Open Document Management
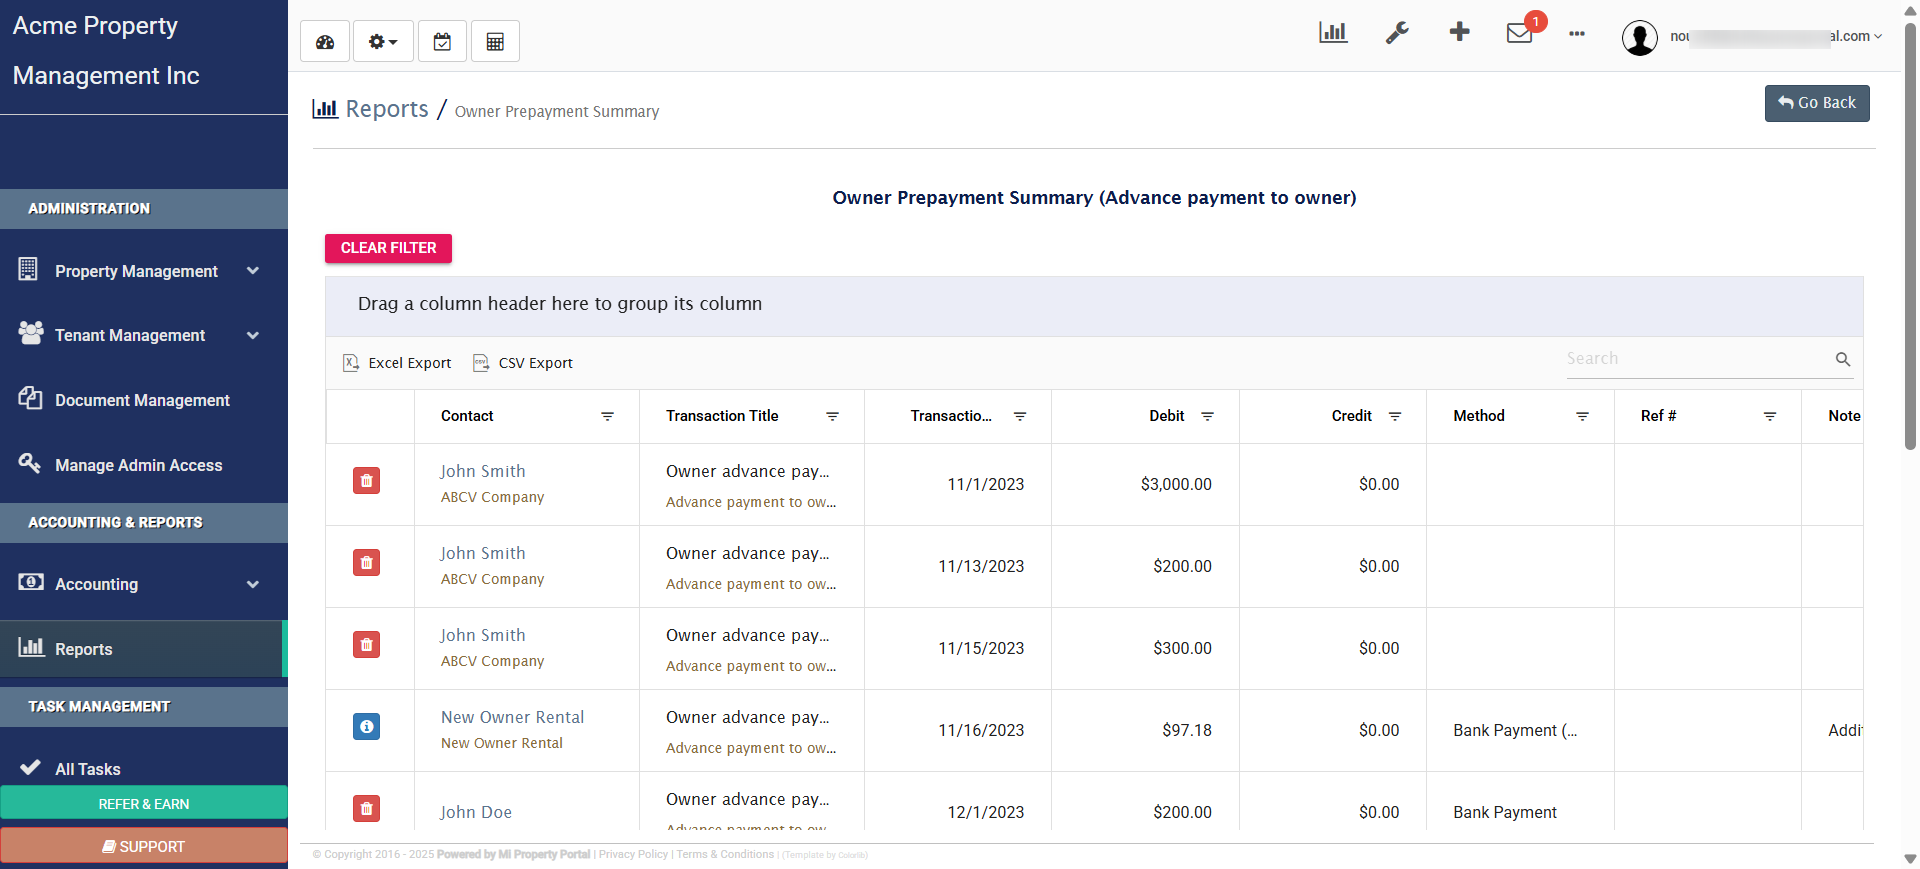 (x=144, y=400)
